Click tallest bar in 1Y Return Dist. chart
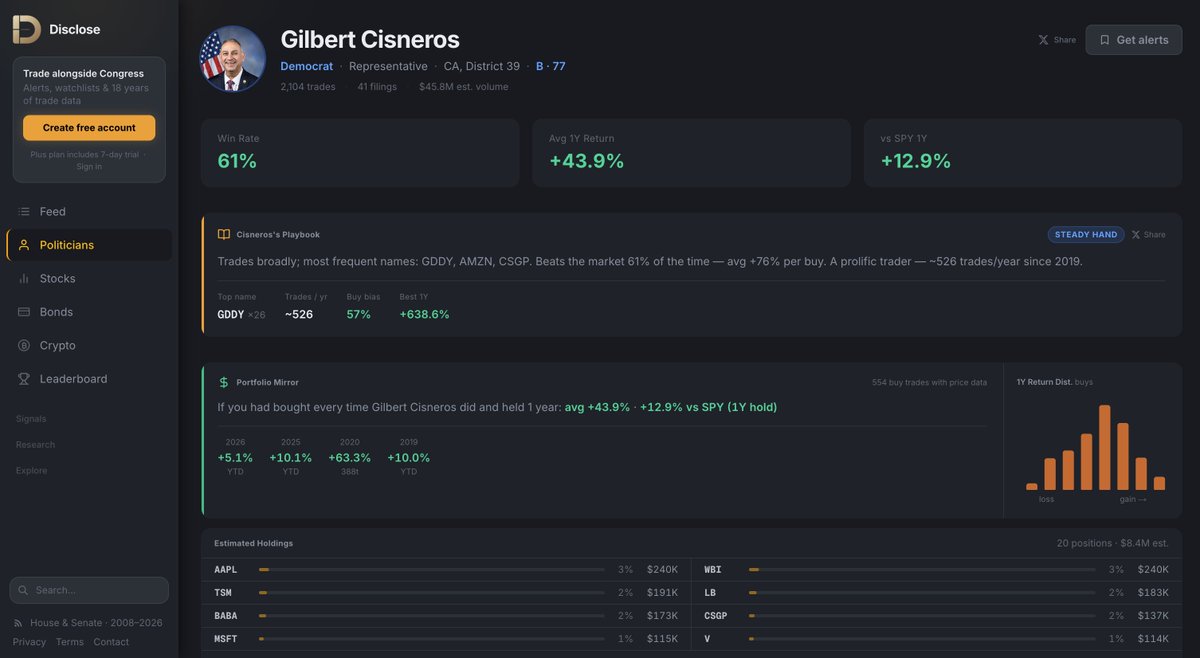Viewport: 1200px width, 658px height. click(x=1105, y=447)
